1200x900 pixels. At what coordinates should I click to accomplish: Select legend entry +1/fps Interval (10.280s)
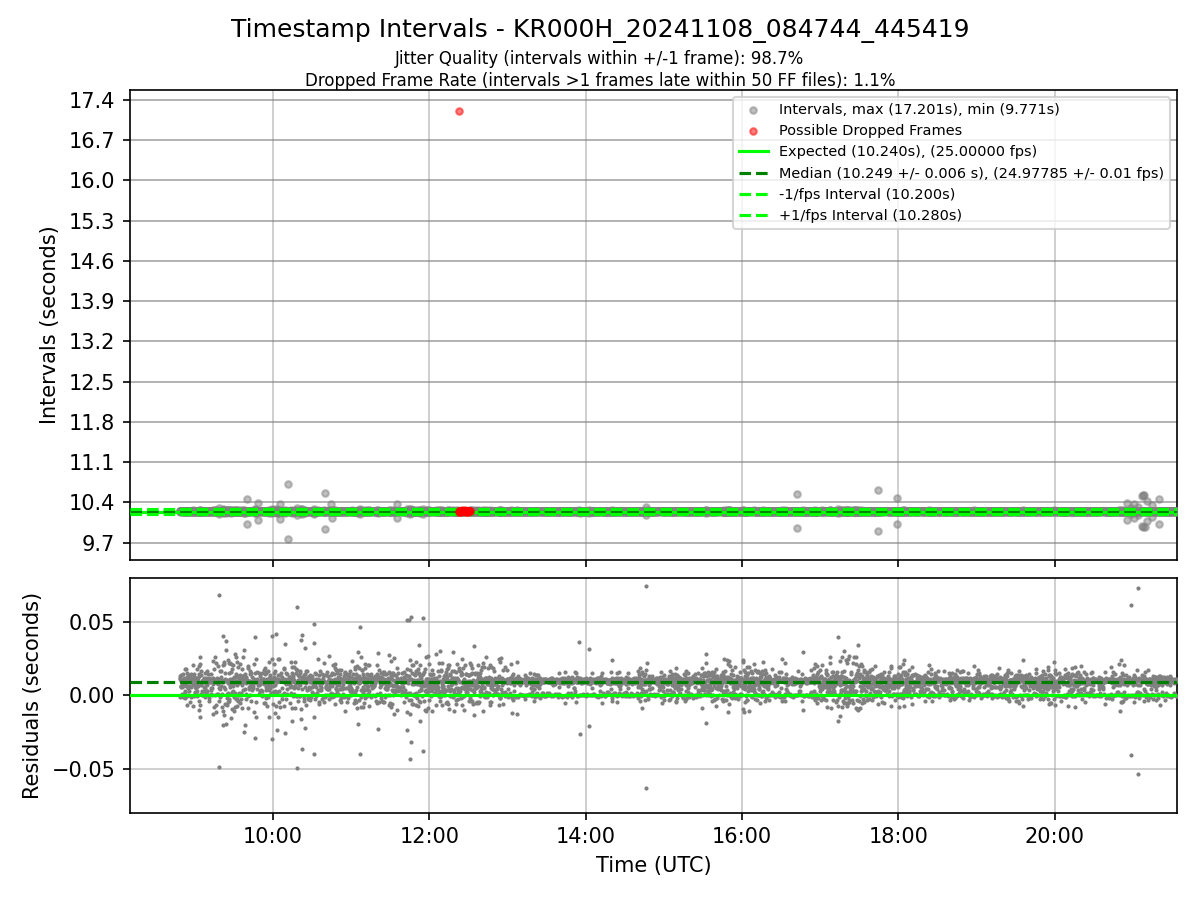[x=868, y=215]
